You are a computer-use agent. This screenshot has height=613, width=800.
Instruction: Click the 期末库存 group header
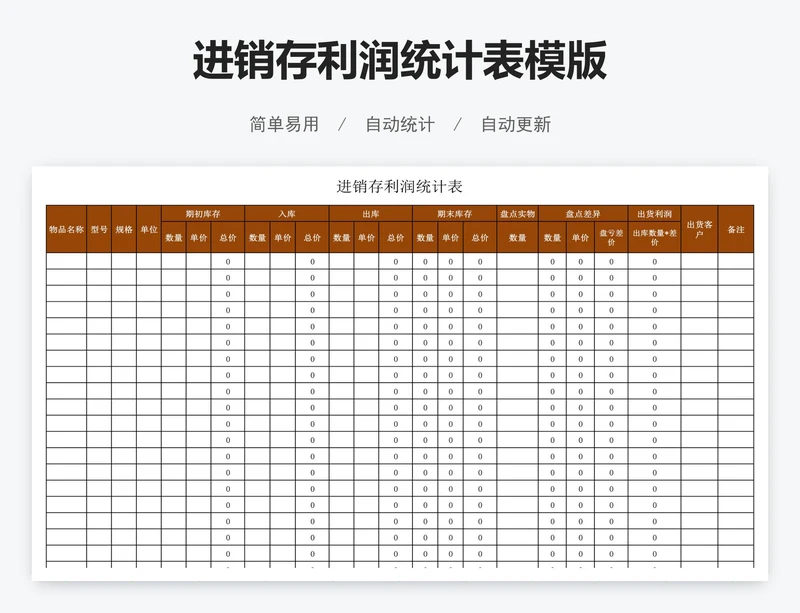tap(455, 214)
